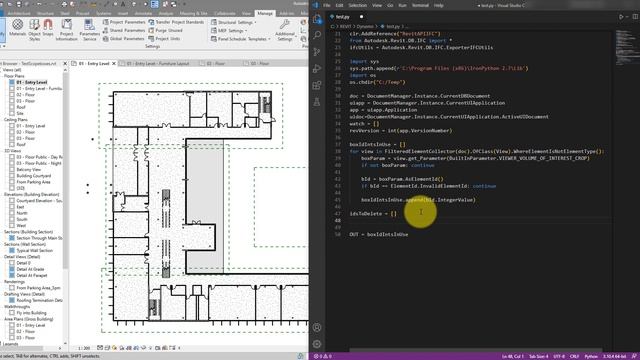Open Shared Parameters

[124, 30]
